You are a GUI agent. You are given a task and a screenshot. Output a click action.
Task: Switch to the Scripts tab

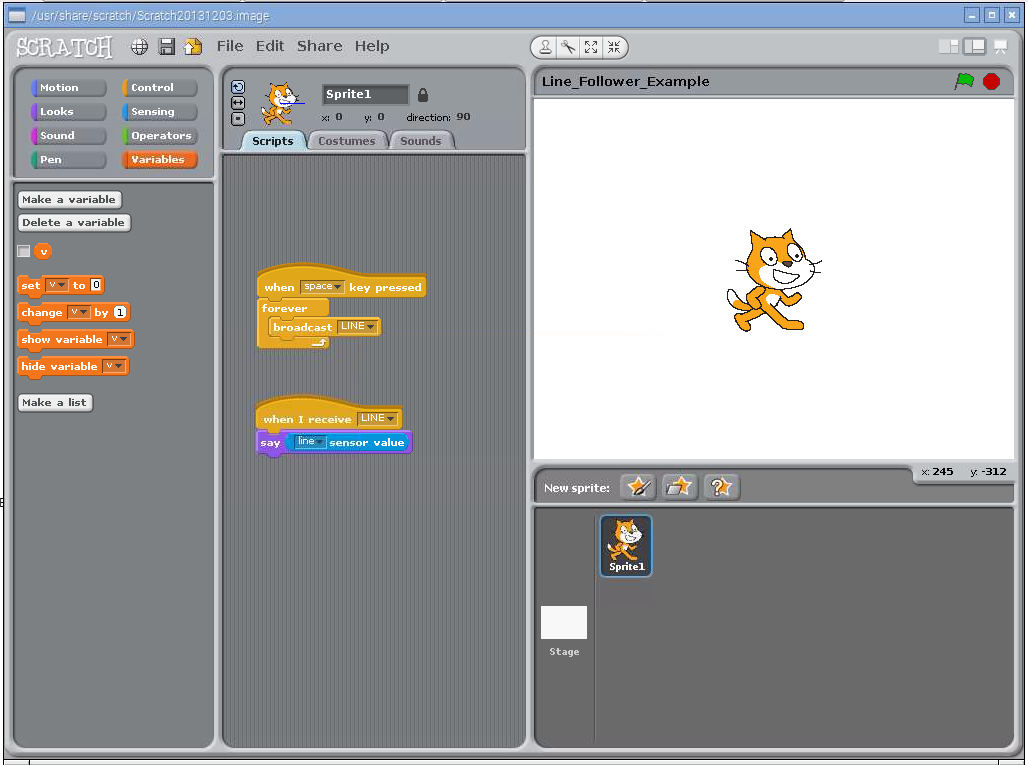[273, 141]
